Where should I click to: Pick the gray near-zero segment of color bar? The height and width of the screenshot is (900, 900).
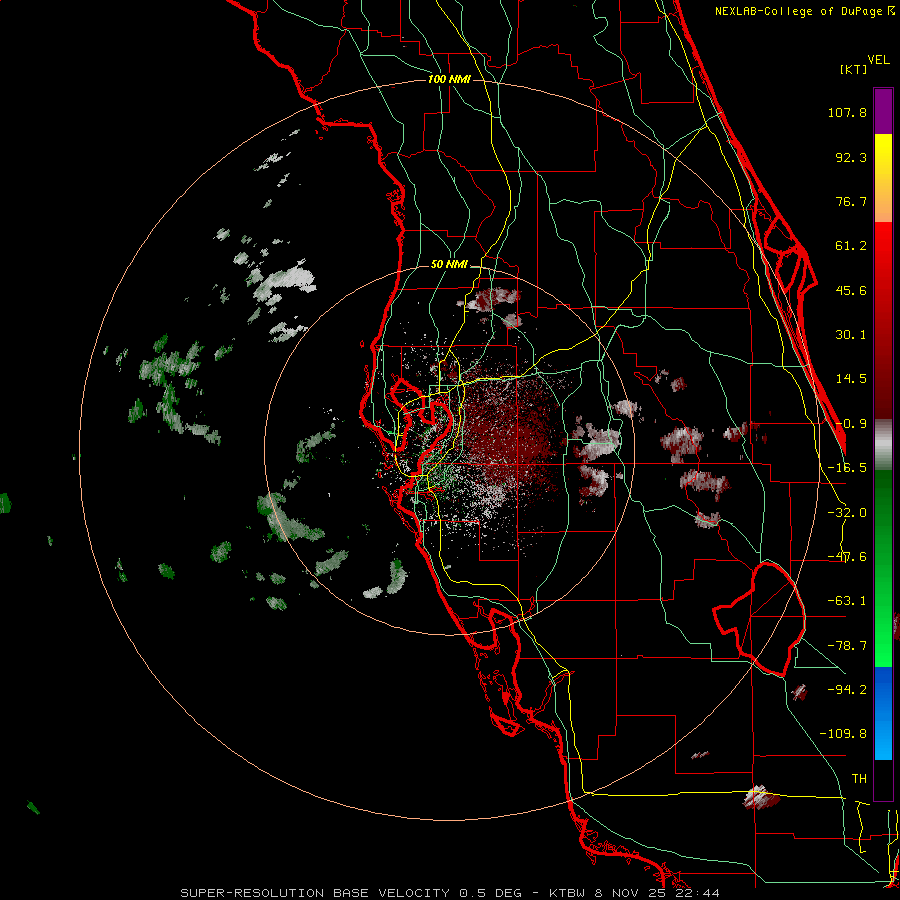click(883, 445)
